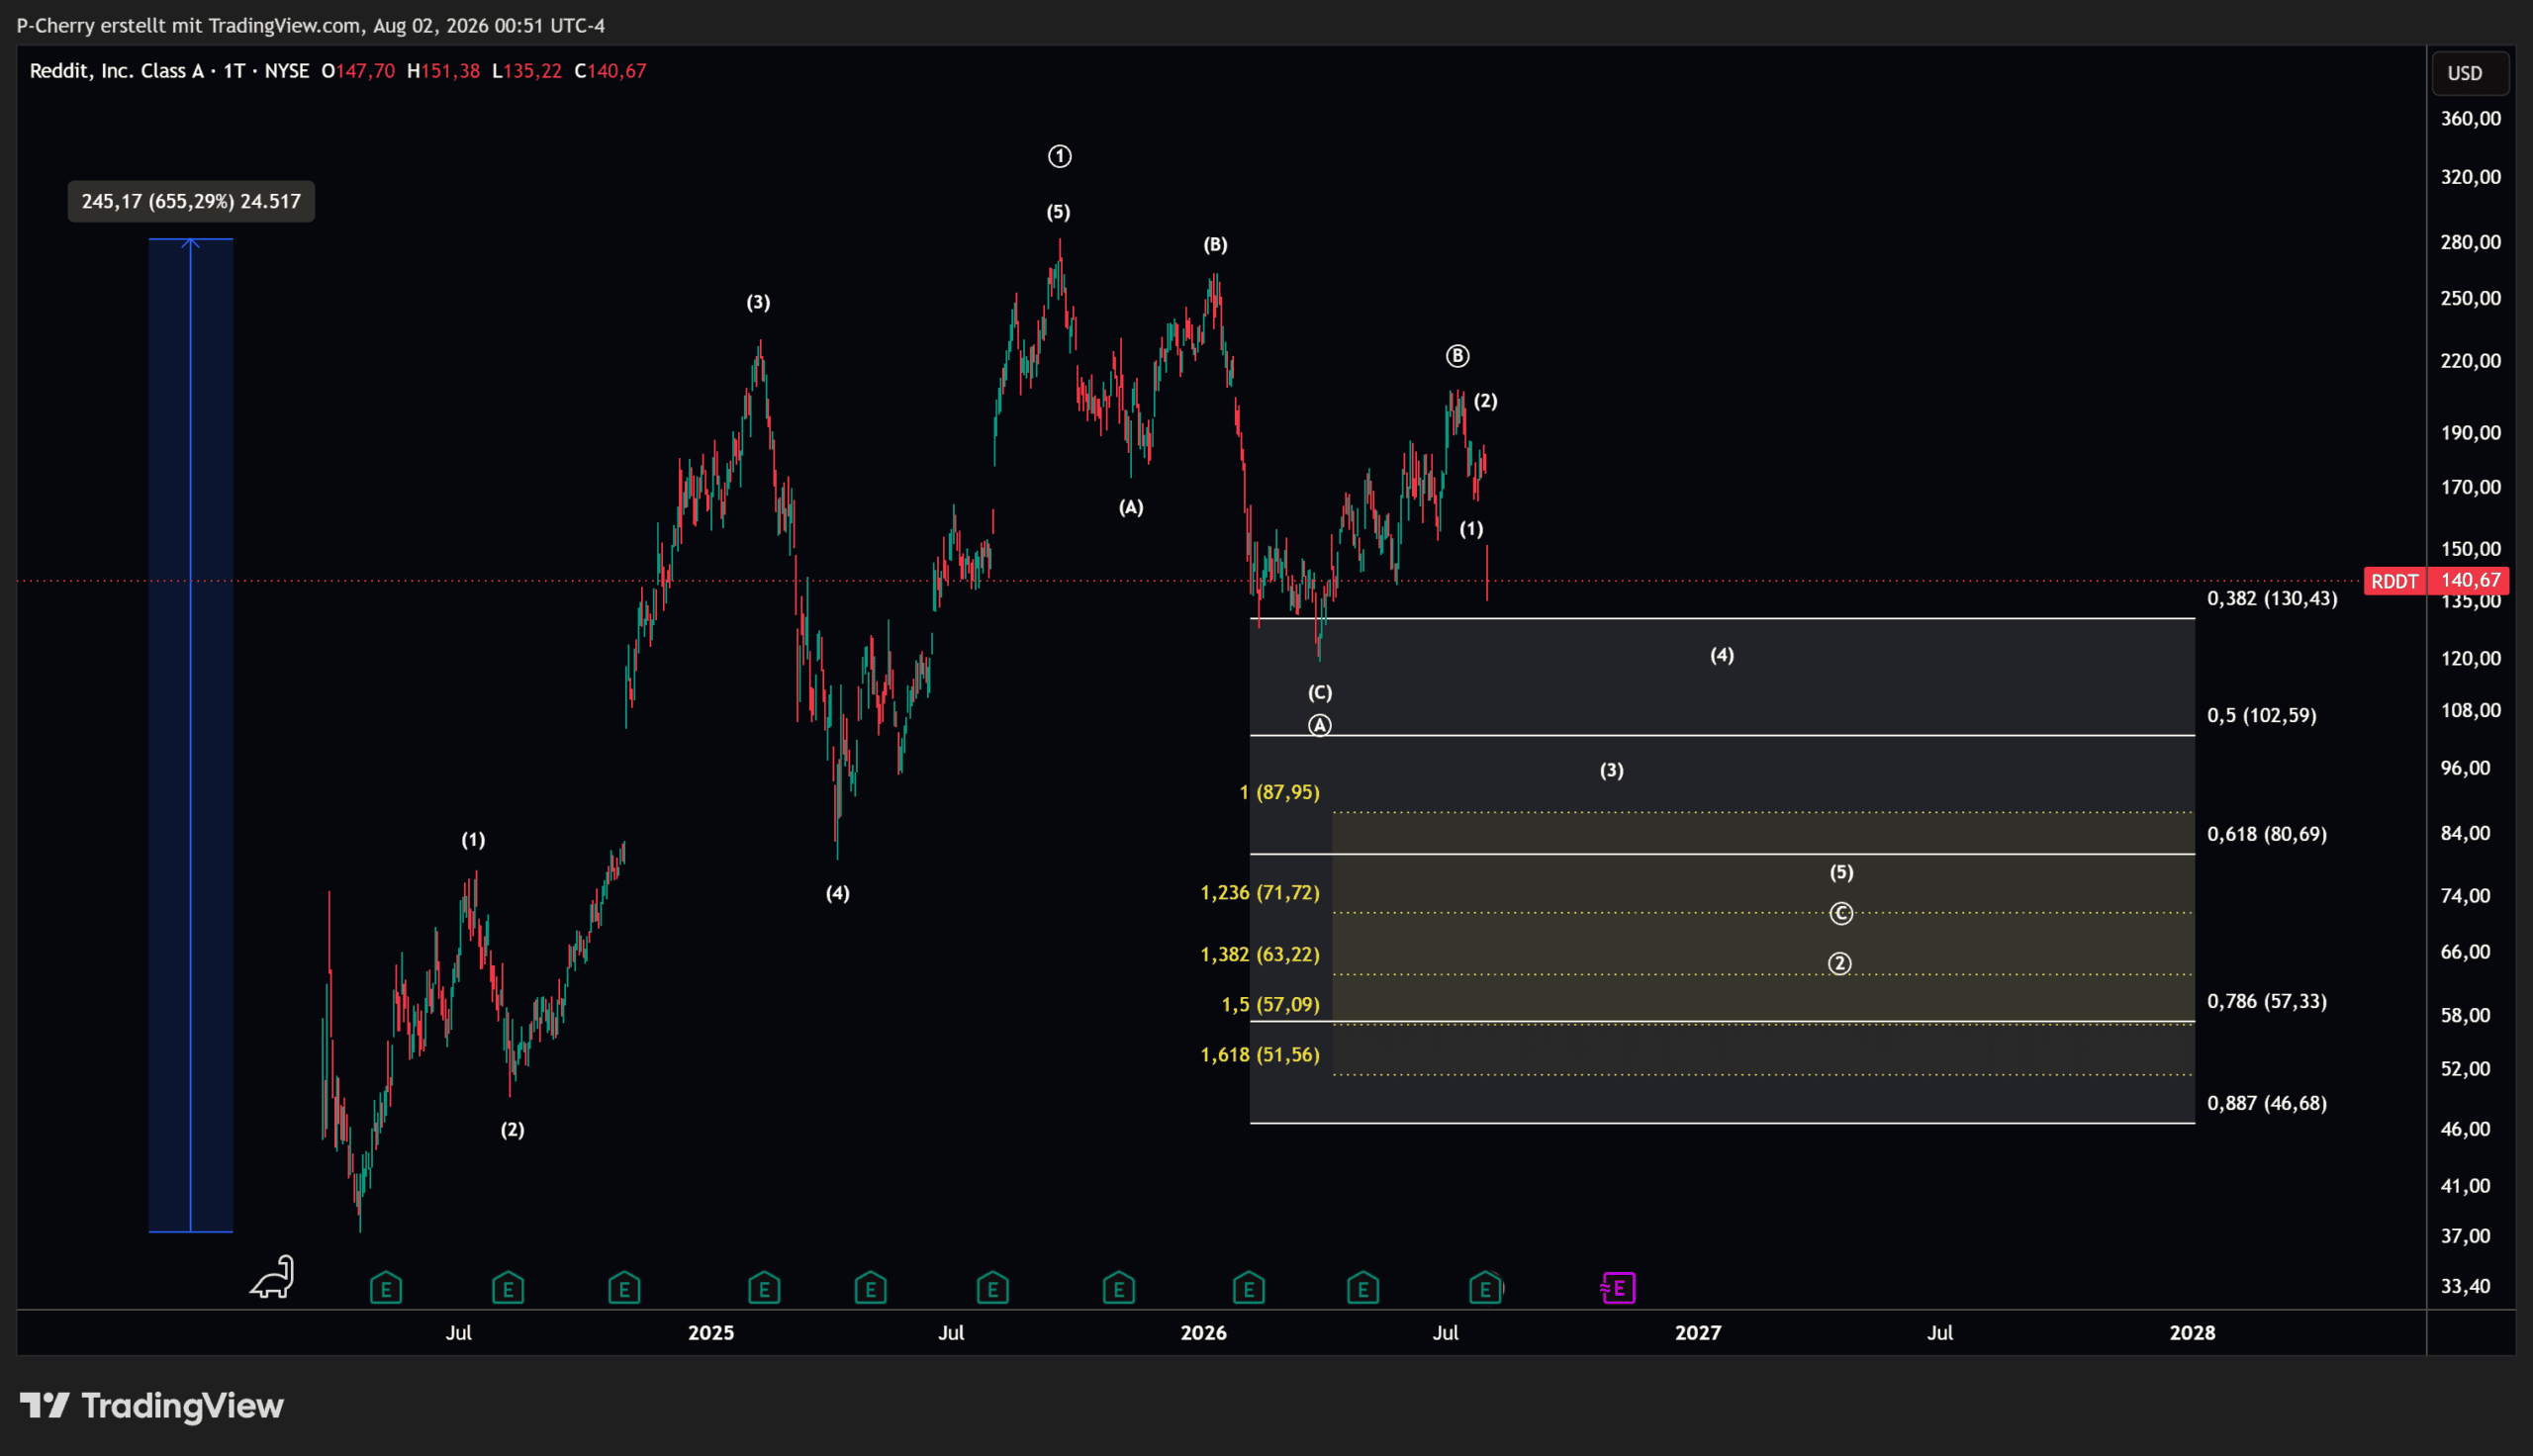Click the 96,00 price scale value

(2465, 768)
